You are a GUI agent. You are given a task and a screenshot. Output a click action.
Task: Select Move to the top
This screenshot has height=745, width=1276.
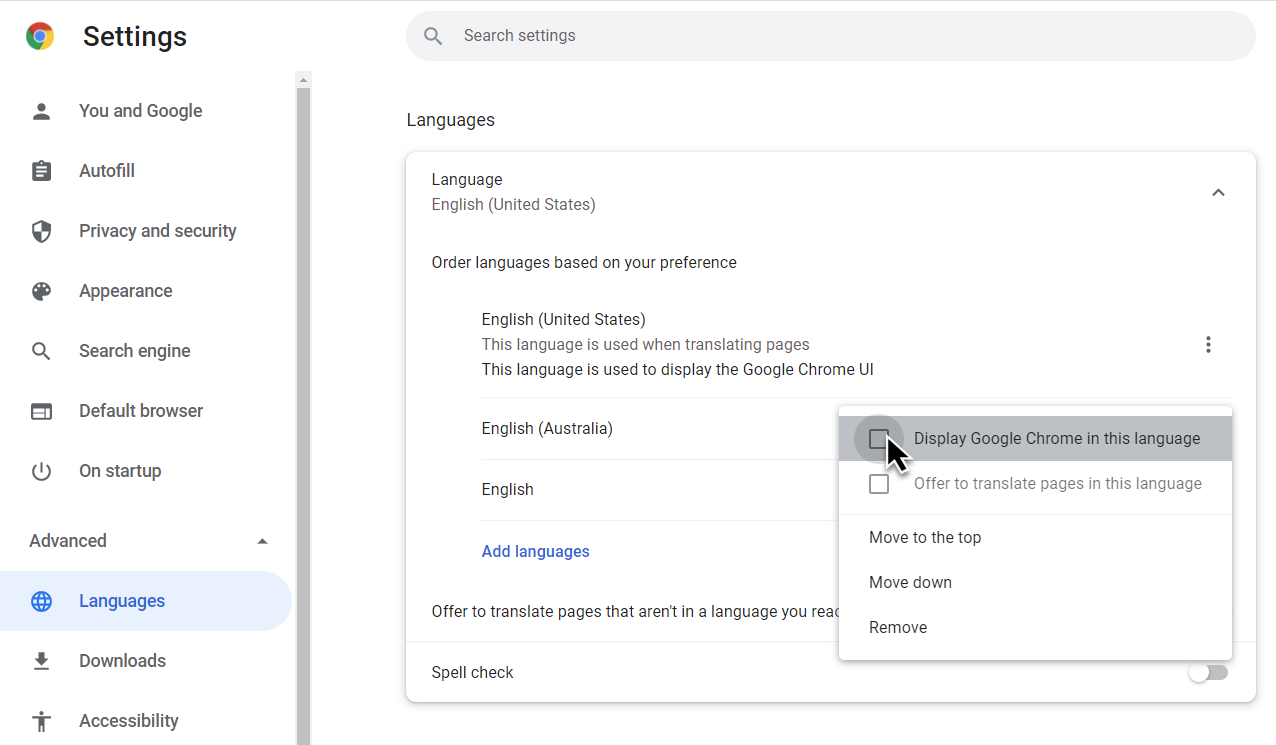pos(1035,538)
